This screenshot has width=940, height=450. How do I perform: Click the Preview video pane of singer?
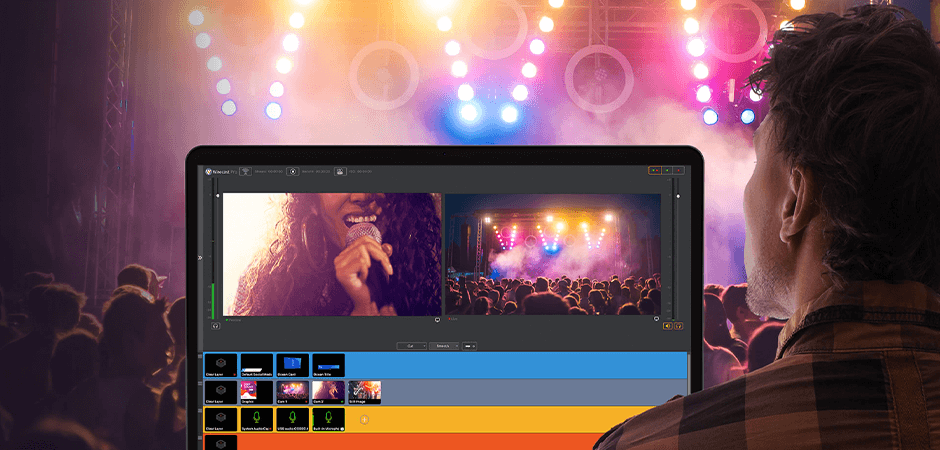click(332, 254)
